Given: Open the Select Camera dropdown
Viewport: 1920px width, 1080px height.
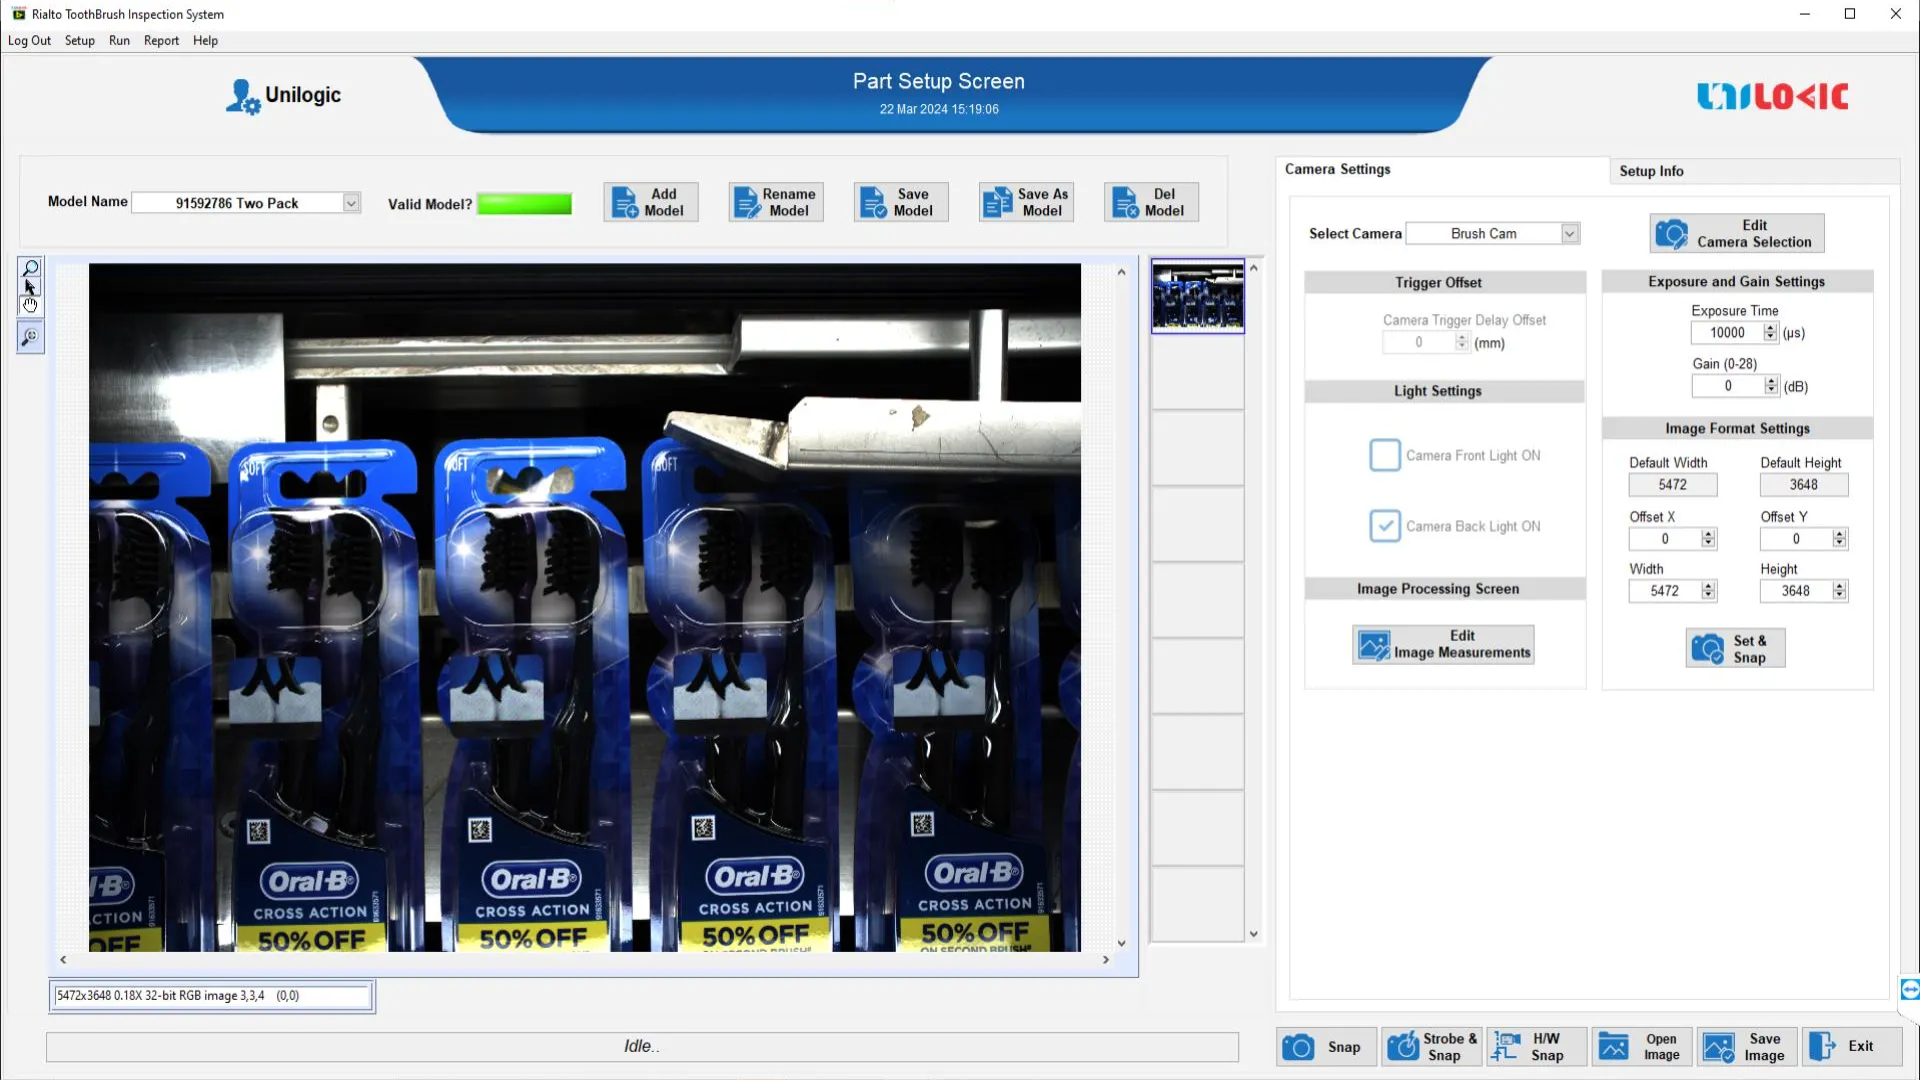Looking at the screenshot, I should click(1570, 234).
